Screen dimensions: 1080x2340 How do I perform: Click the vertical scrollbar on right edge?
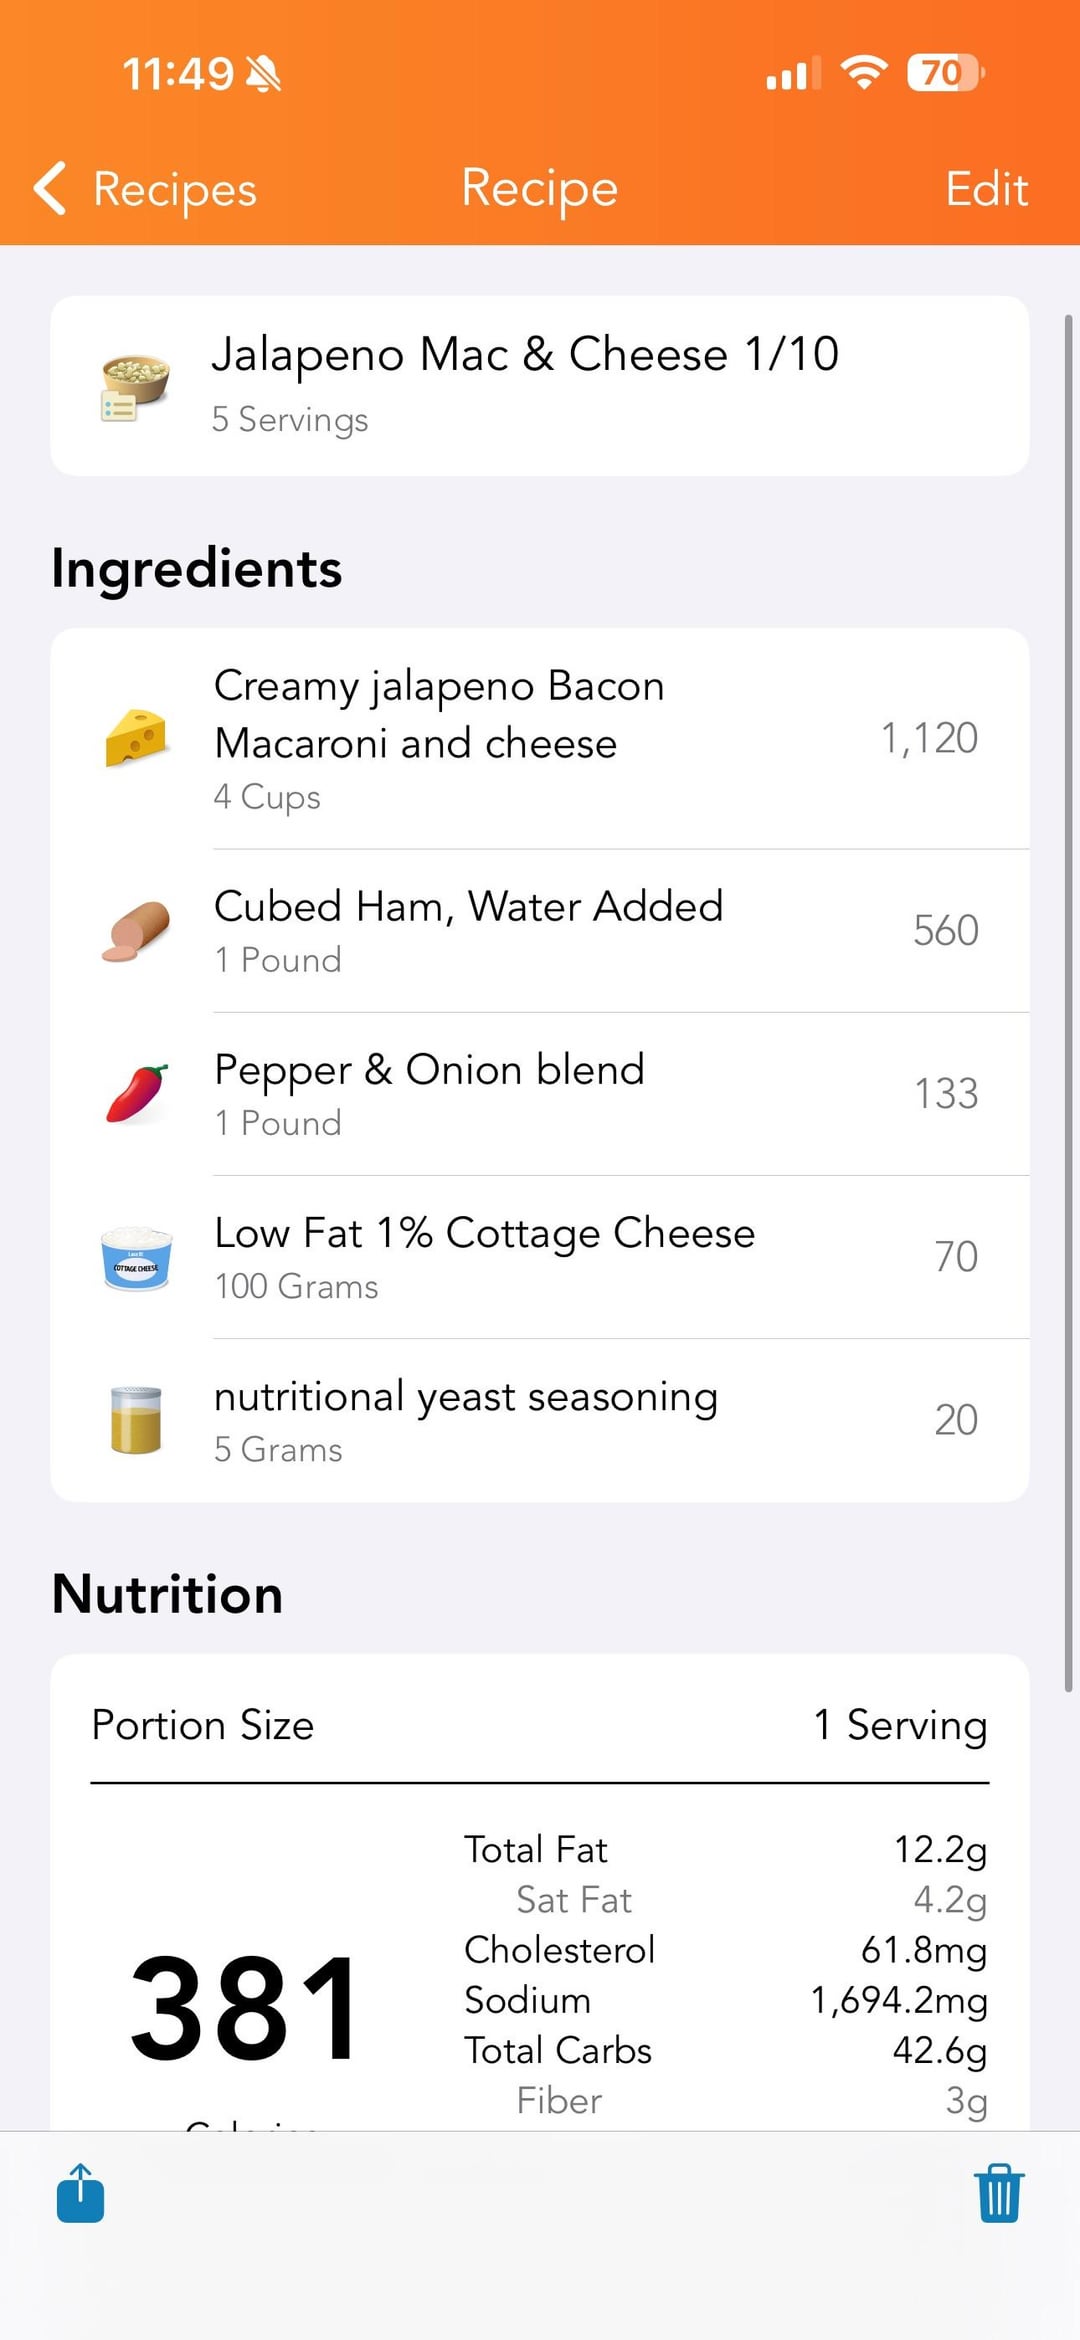pos(1068,1000)
